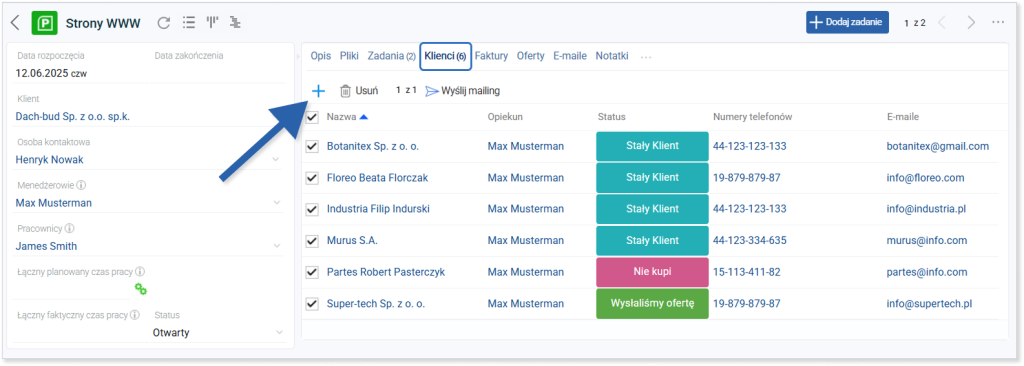The width and height of the screenshot is (1024, 366).
Task: Uncheck the Floreo Beata Florczak row
Action: coord(312,178)
